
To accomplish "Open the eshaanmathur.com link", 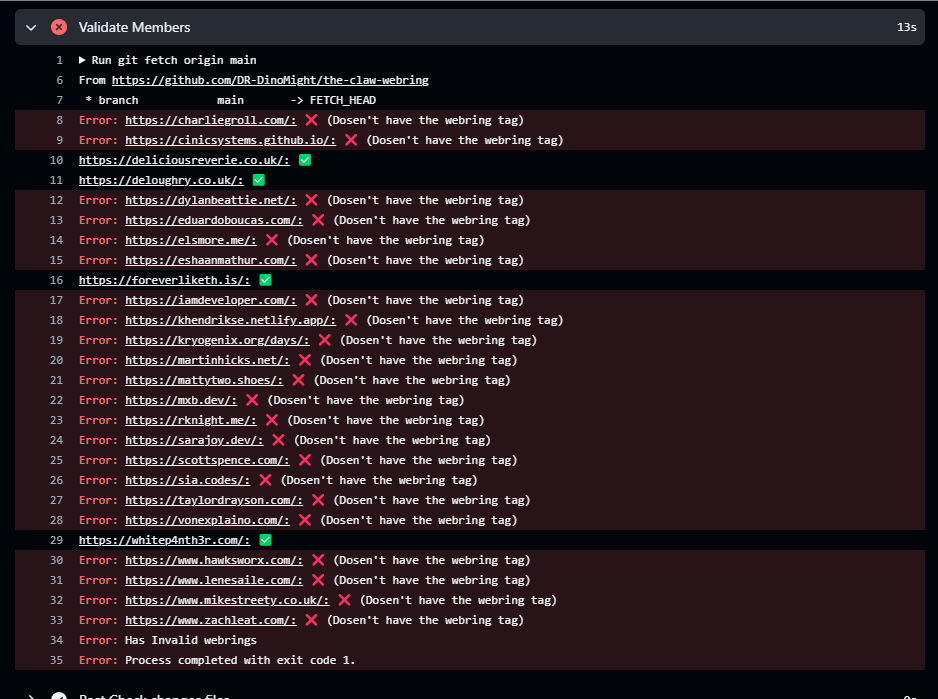I will [211, 260].
